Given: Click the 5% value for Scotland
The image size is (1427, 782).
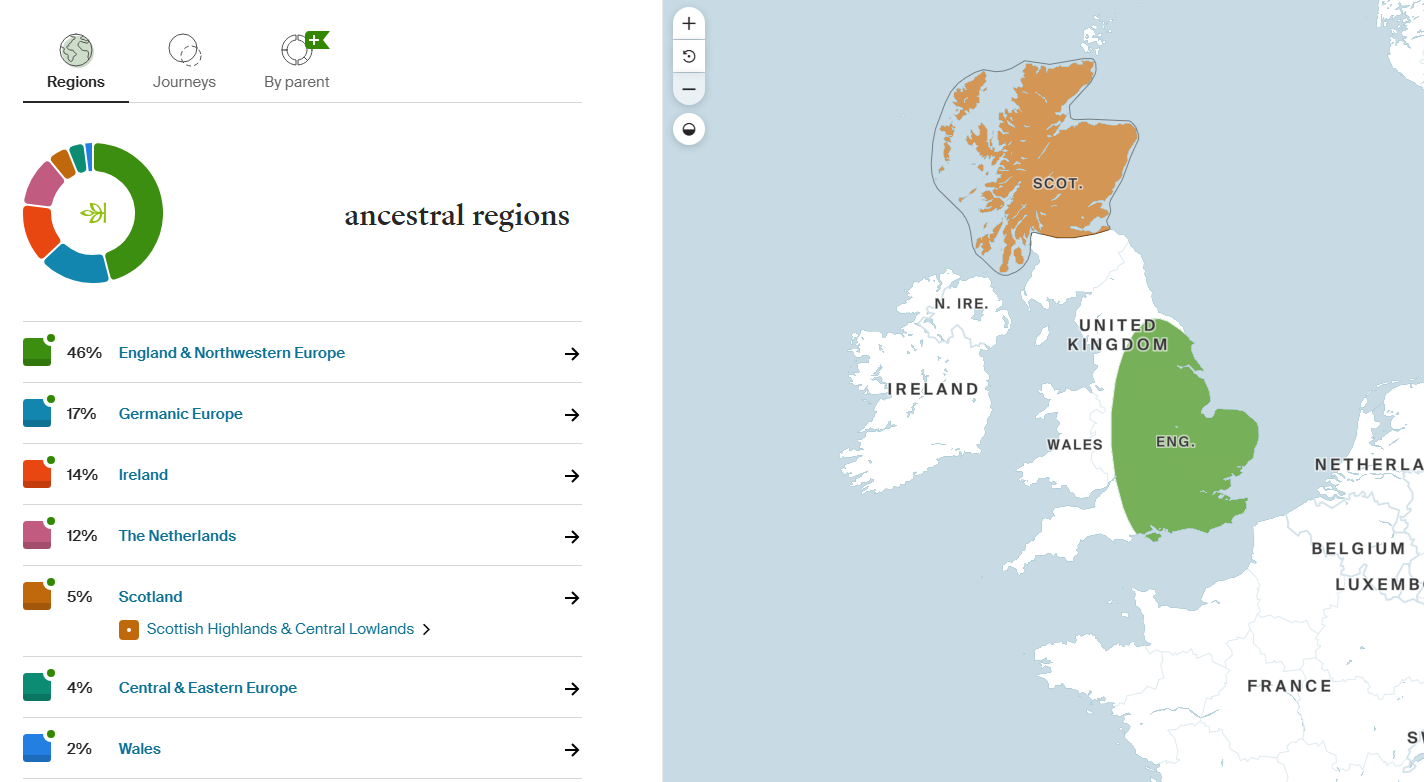Looking at the screenshot, I should click(x=79, y=597).
